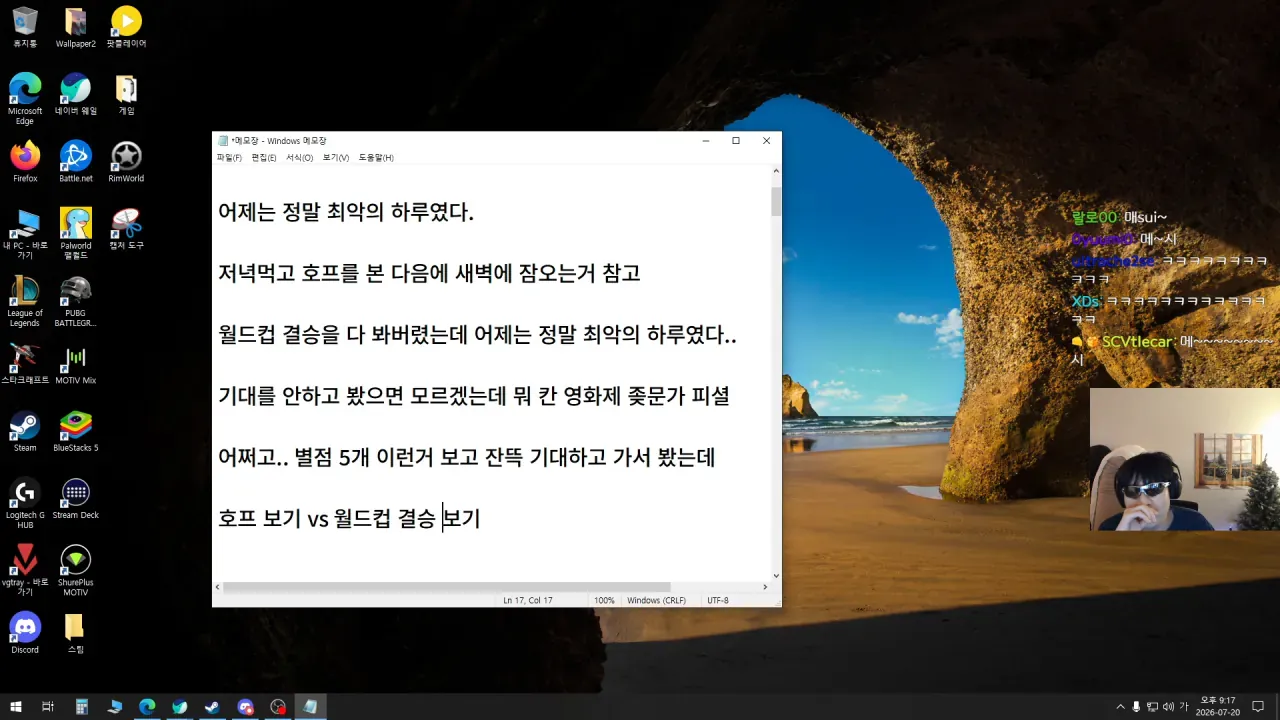The image size is (1280, 720).
Task: Launch League of Legends from desktop
Action: pos(25,302)
